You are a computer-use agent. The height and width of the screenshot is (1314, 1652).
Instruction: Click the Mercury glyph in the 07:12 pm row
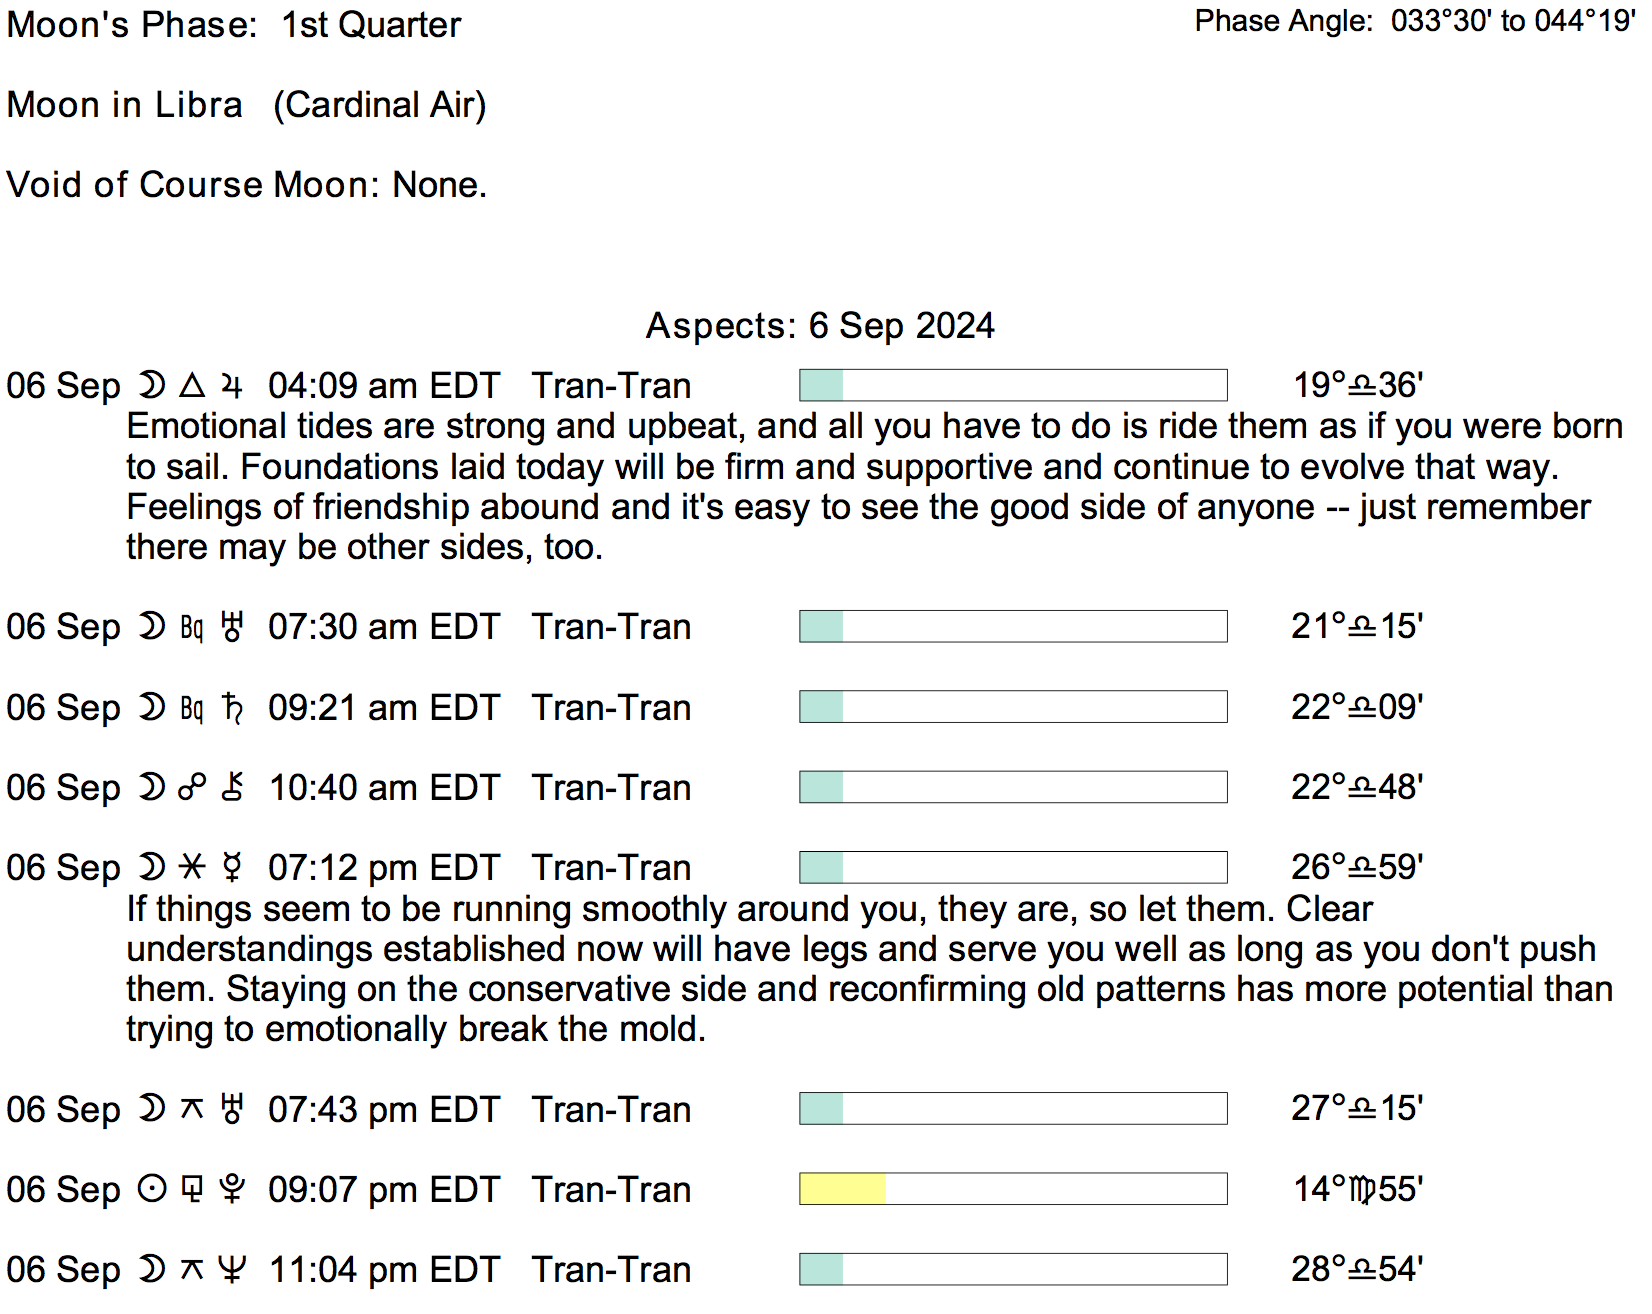232,868
